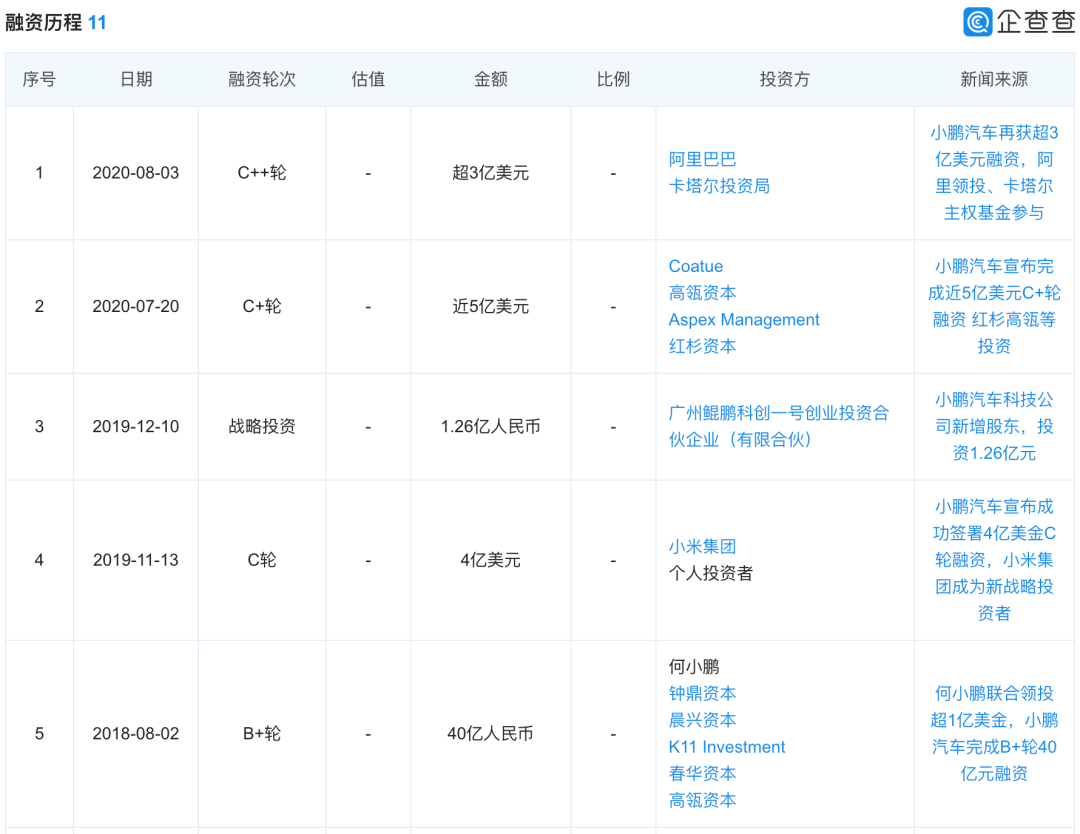Image resolution: width=1080 pixels, height=834 pixels.
Task: Open investor link 卡塔尔投资局
Action: pyautogui.click(x=719, y=186)
